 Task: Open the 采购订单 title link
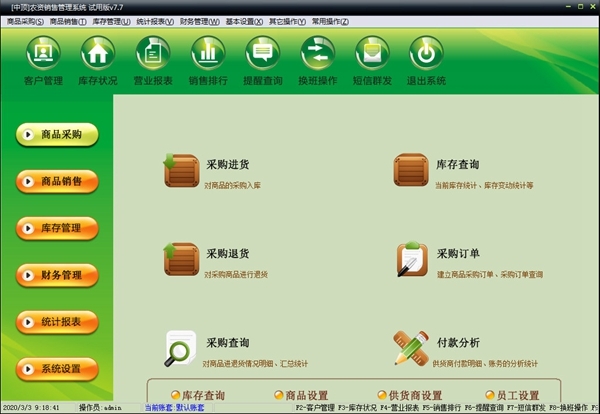(x=458, y=253)
